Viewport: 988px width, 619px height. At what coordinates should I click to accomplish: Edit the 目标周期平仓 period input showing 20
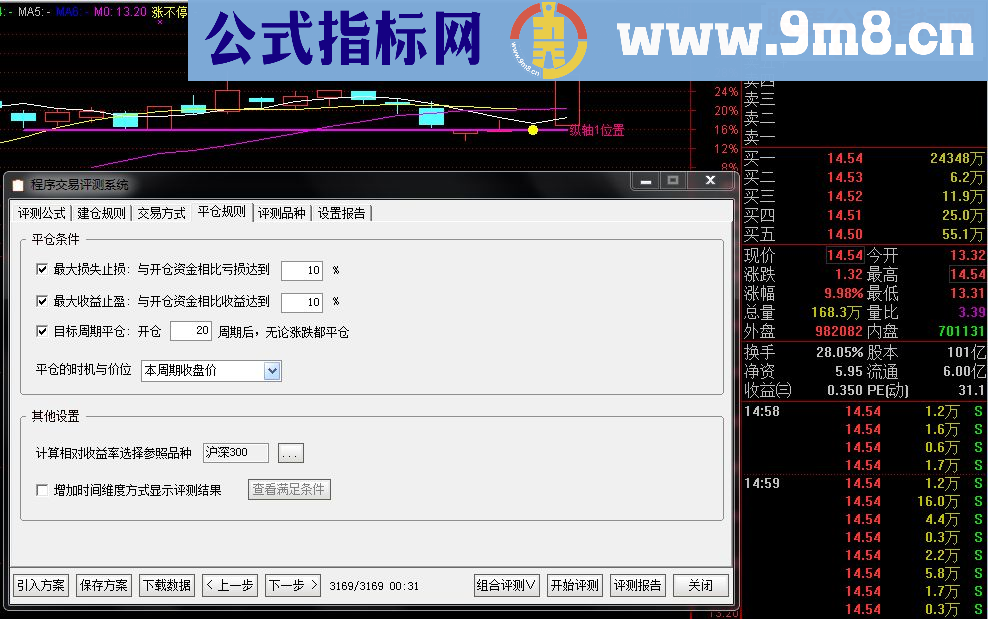[x=190, y=330]
